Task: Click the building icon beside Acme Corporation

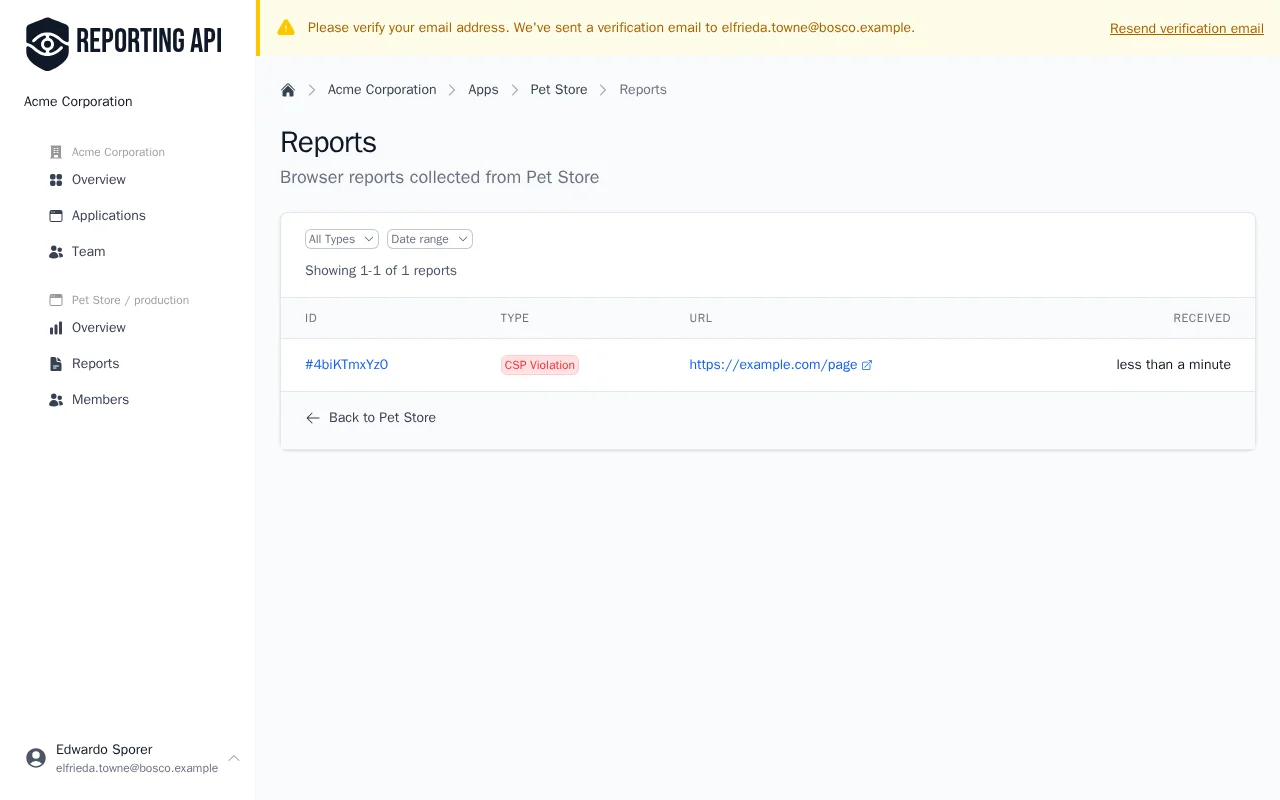Action: click(55, 151)
